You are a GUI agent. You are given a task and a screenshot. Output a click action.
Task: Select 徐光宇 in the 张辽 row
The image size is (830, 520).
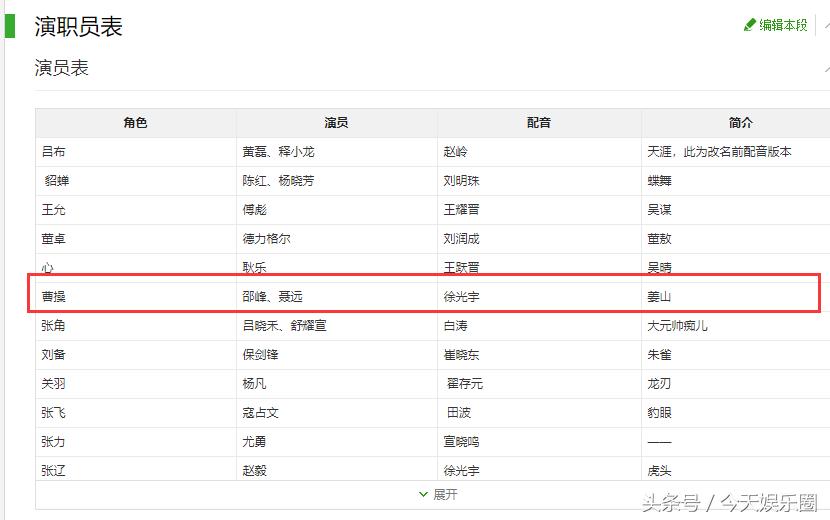[x=539, y=469]
